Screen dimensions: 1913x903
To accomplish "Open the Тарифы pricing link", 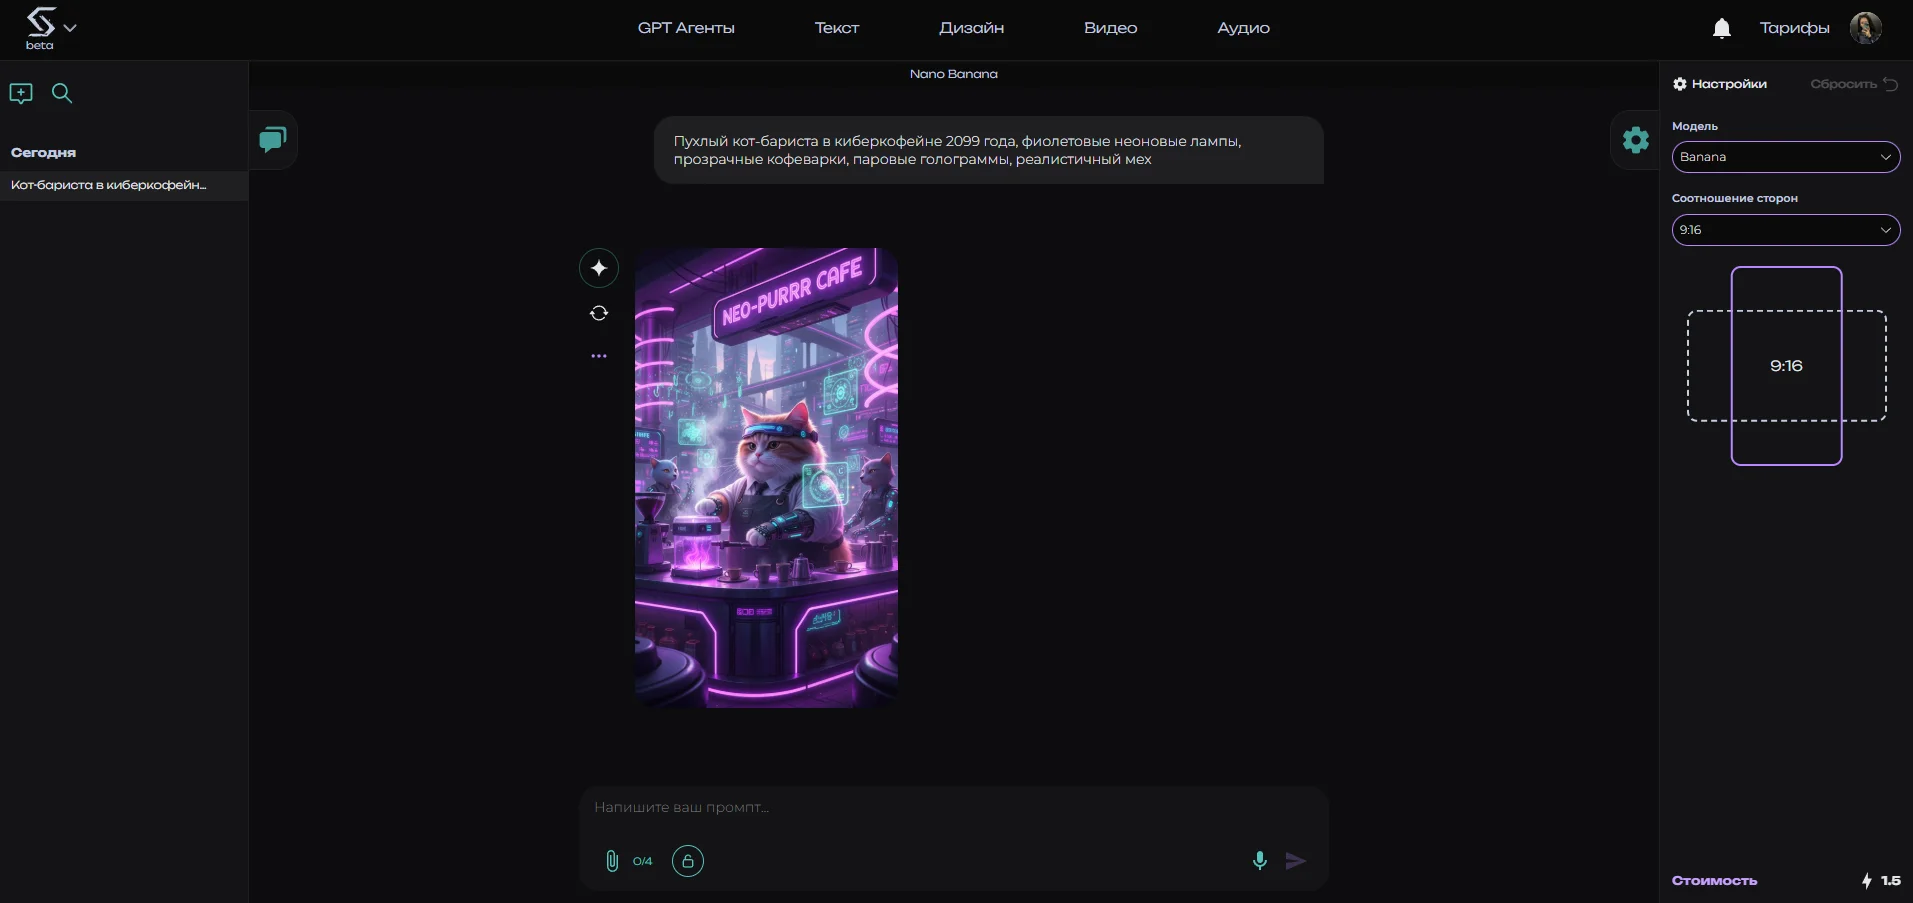I will [1794, 28].
